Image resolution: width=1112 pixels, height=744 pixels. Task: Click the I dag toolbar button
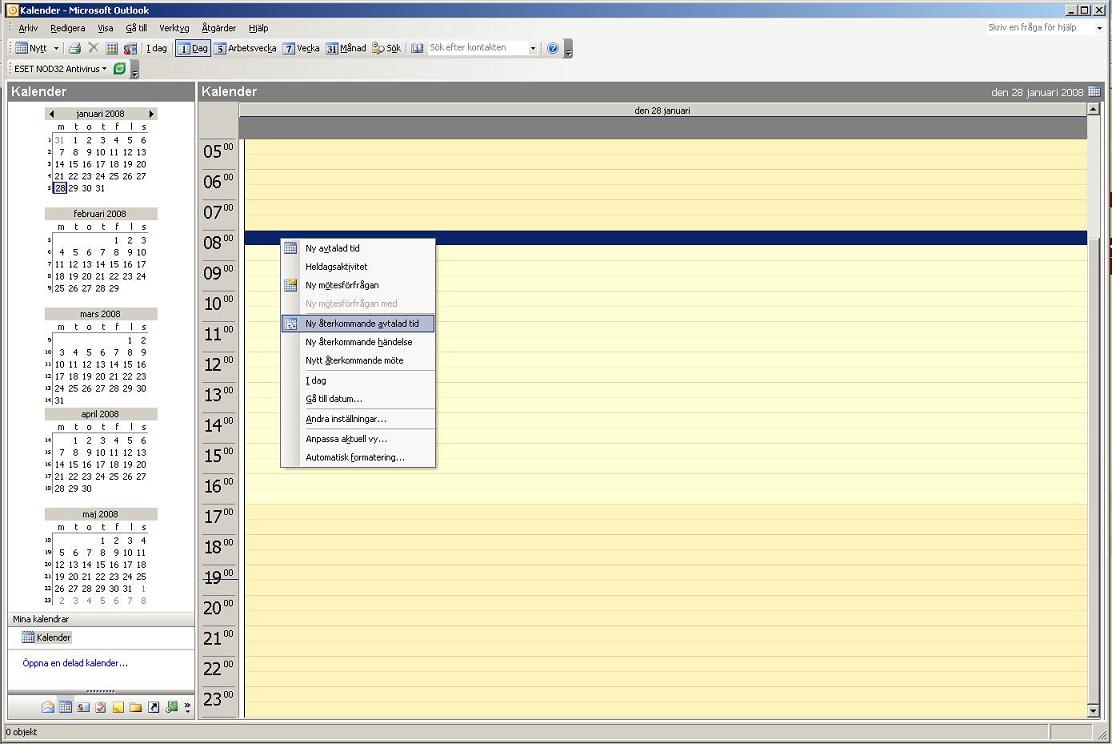coord(157,48)
